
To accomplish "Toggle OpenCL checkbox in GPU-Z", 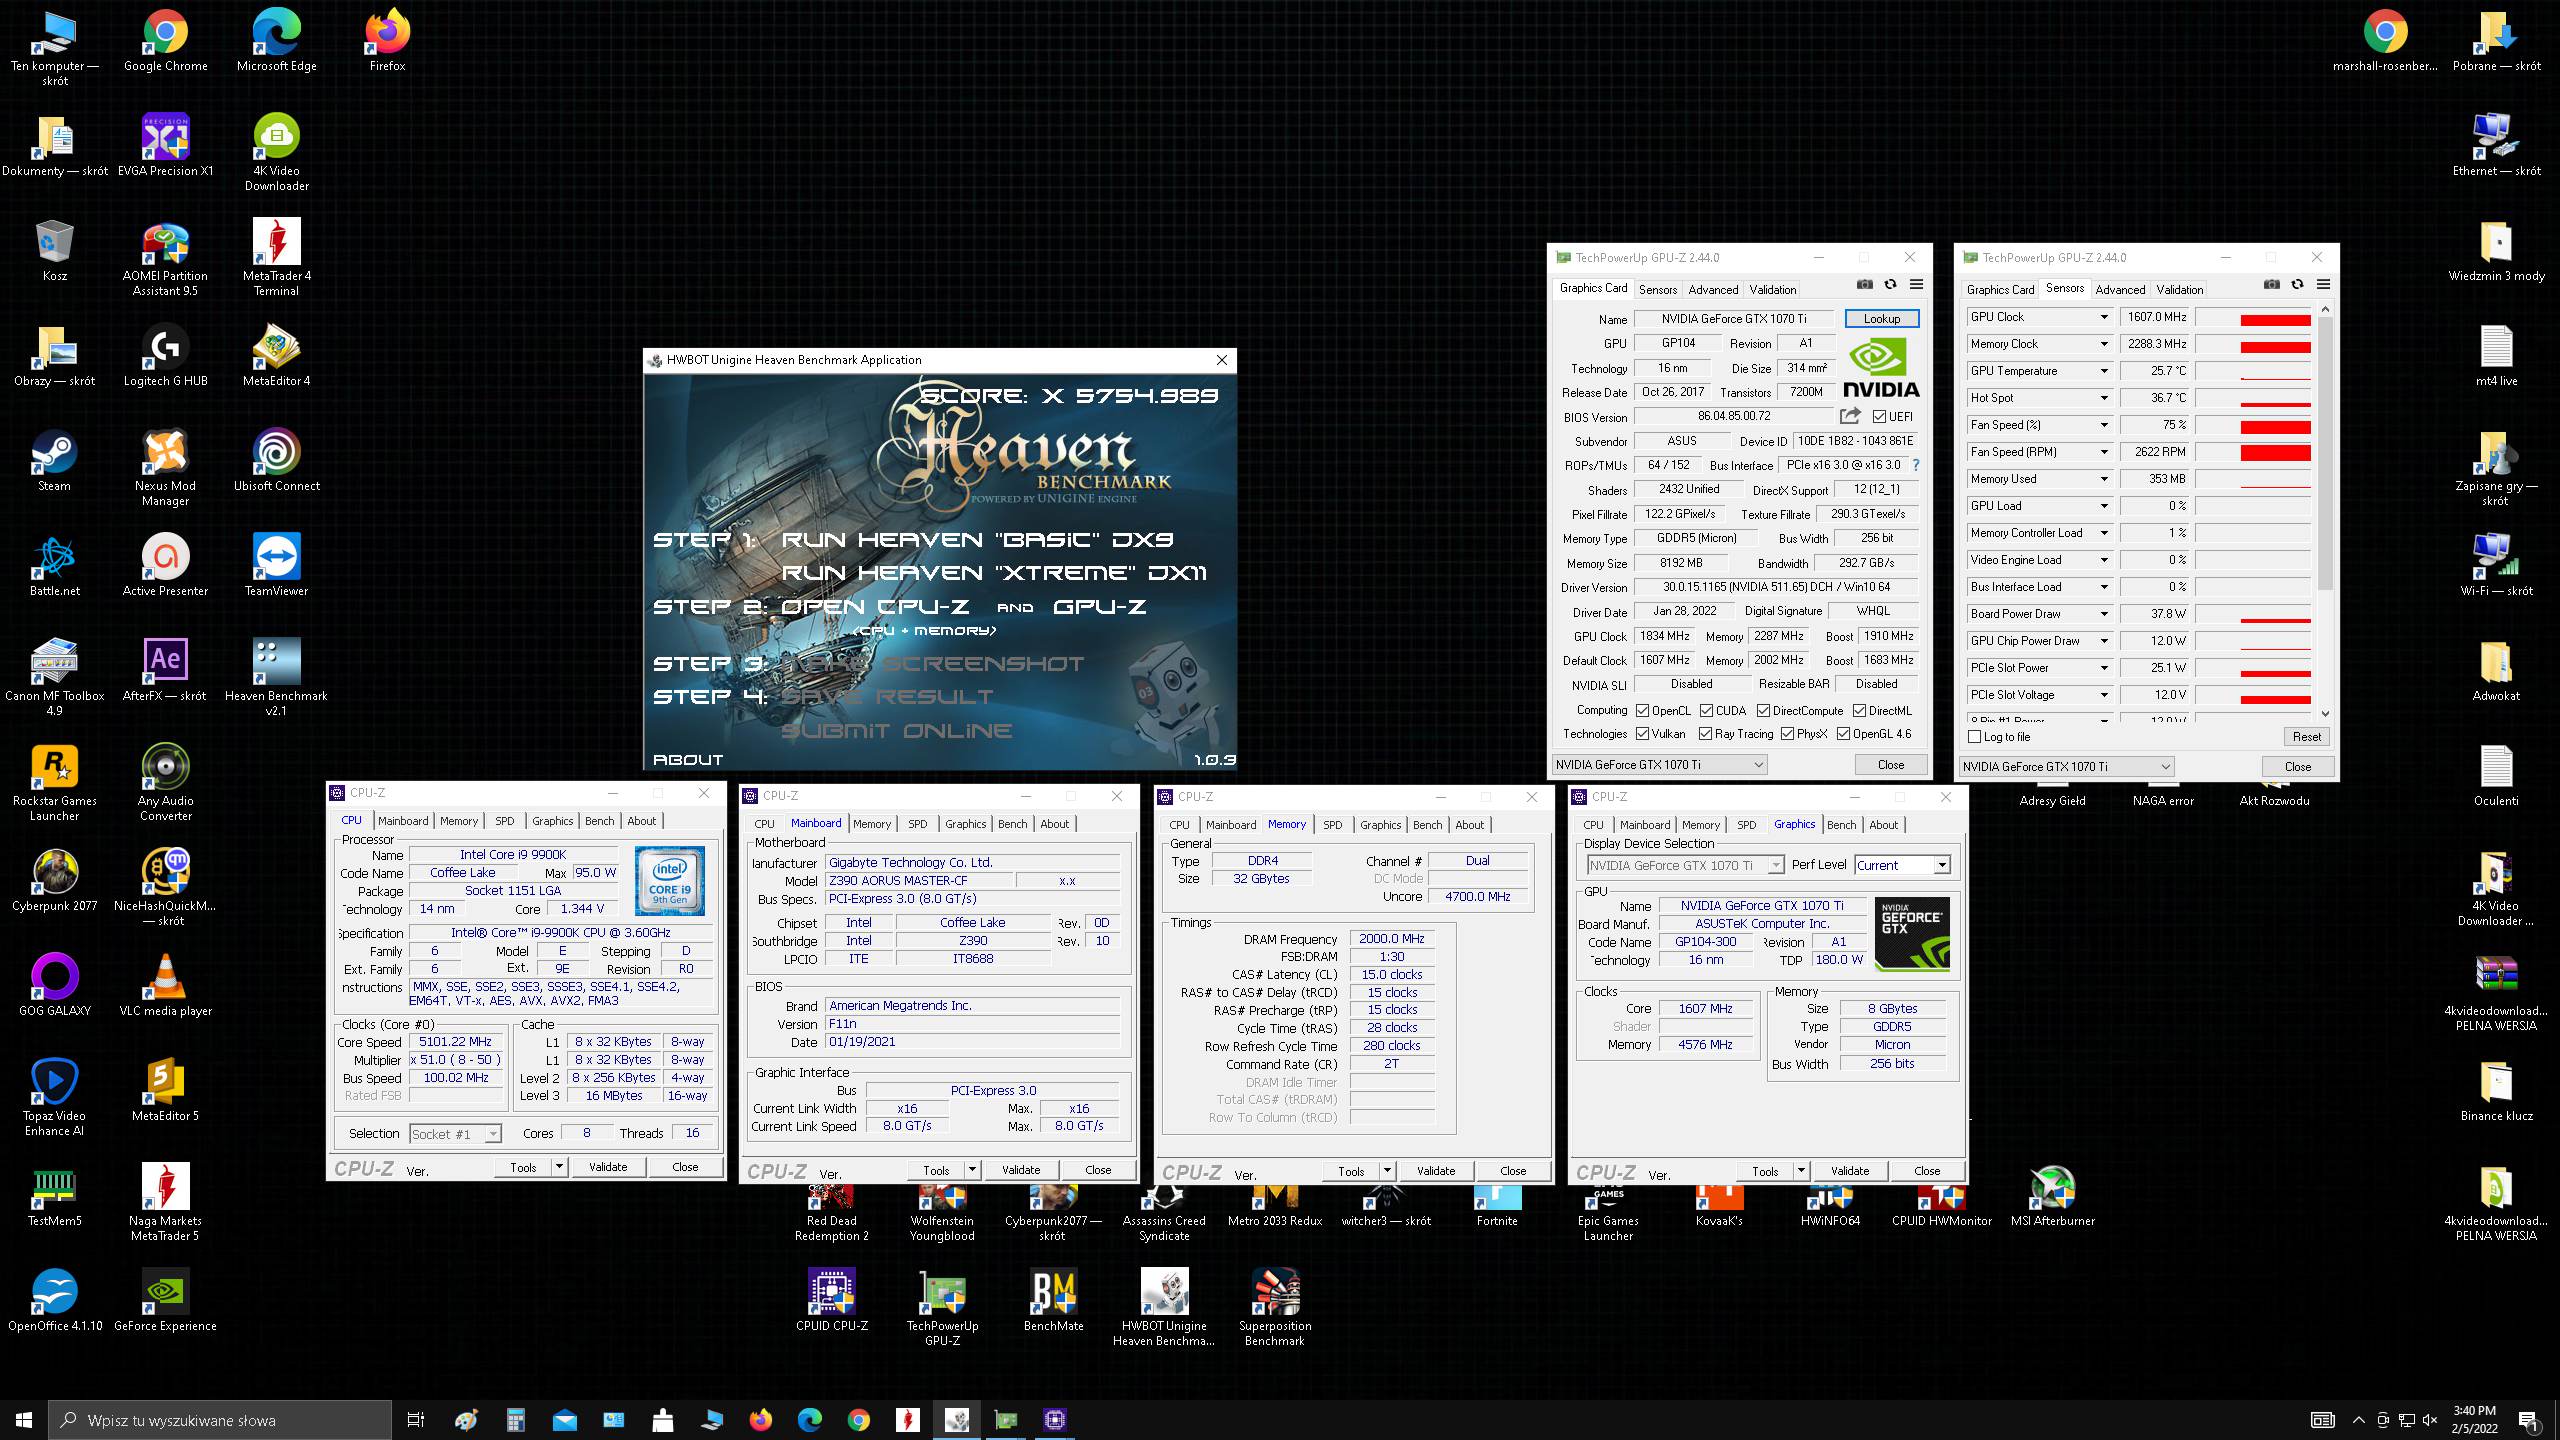I will (x=1642, y=711).
